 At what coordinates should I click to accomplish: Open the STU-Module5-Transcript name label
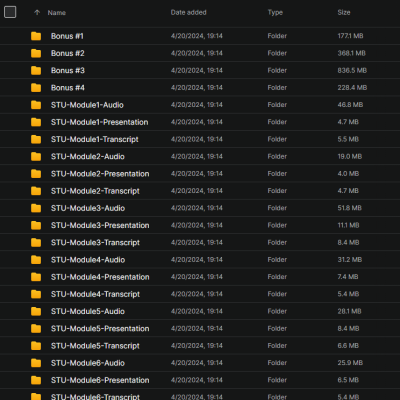pyautogui.click(x=95, y=346)
